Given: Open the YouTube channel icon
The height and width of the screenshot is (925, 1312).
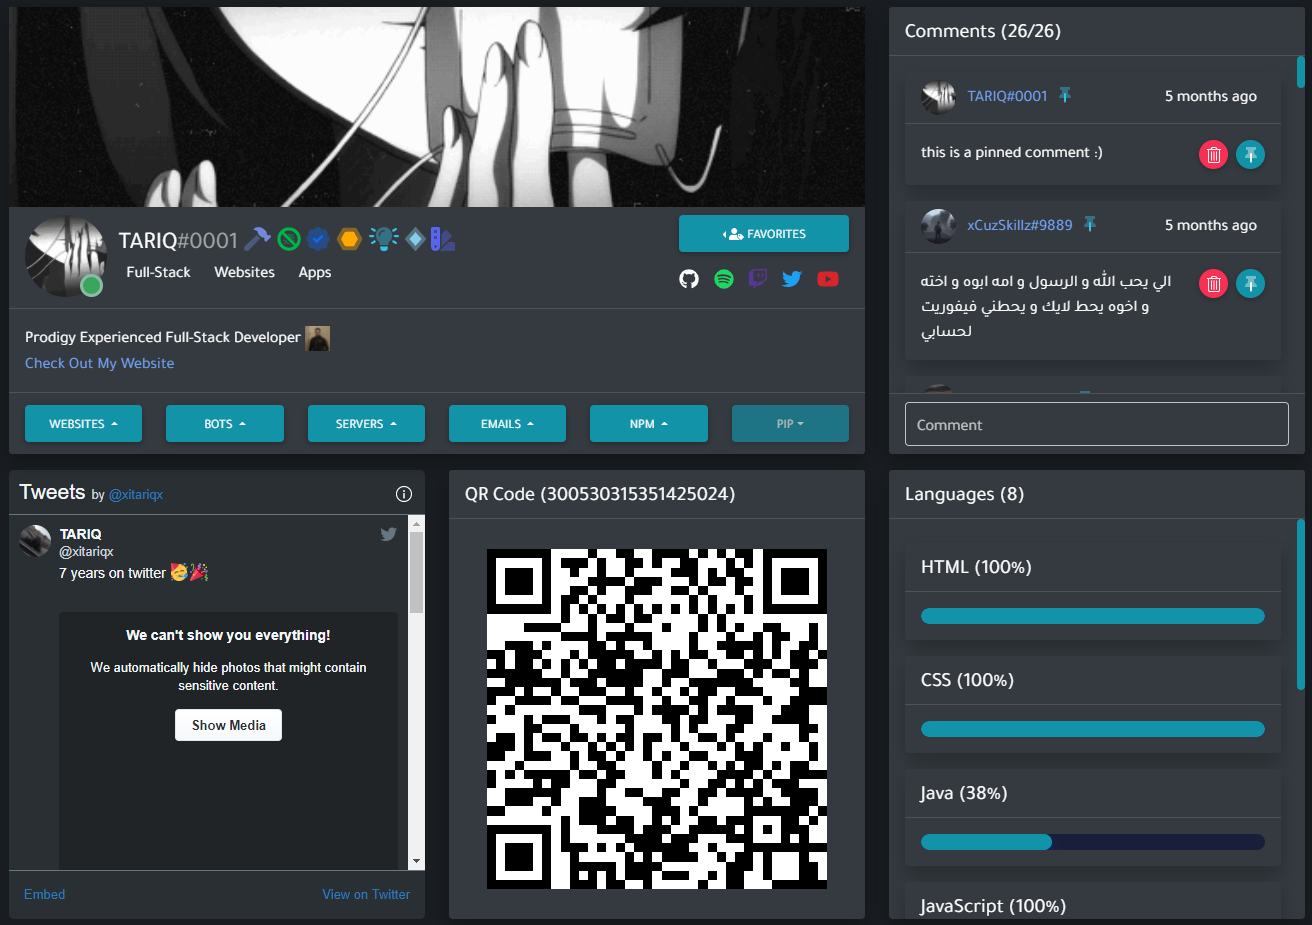Looking at the screenshot, I should click(828, 279).
